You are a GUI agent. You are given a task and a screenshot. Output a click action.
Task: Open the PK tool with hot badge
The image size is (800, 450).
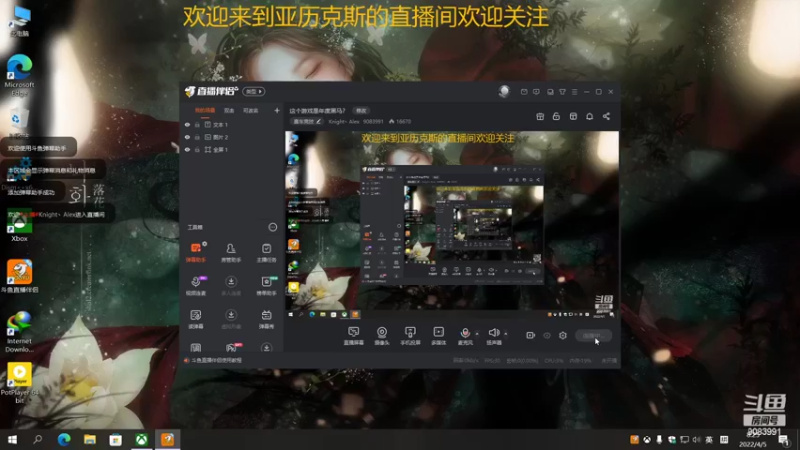[232, 347]
